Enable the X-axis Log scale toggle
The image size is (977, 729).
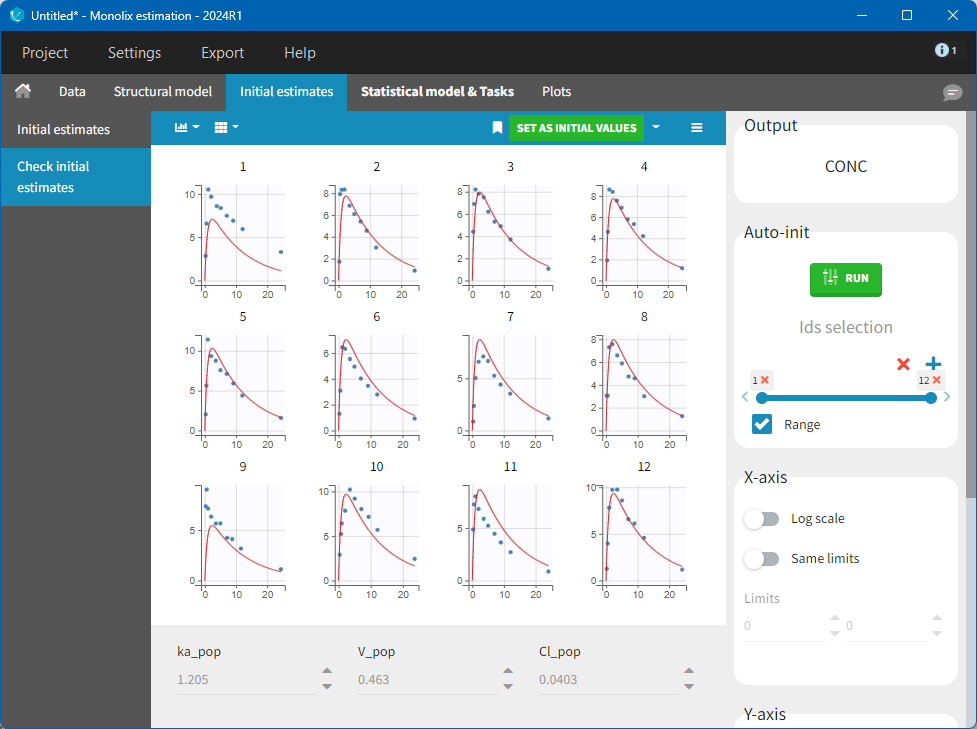tap(762, 519)
